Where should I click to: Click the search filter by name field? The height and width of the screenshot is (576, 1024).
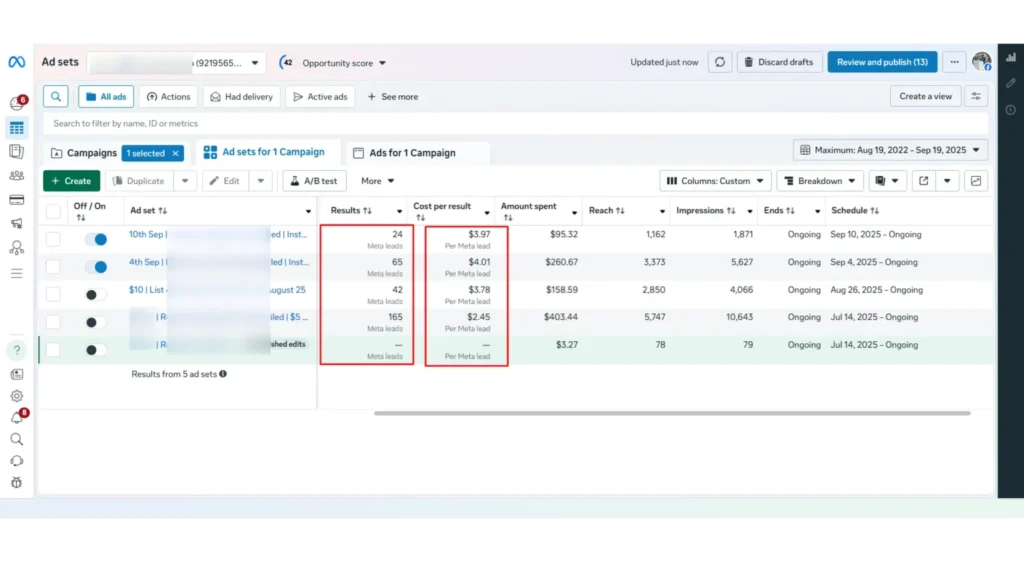click(x=516, y=123)
